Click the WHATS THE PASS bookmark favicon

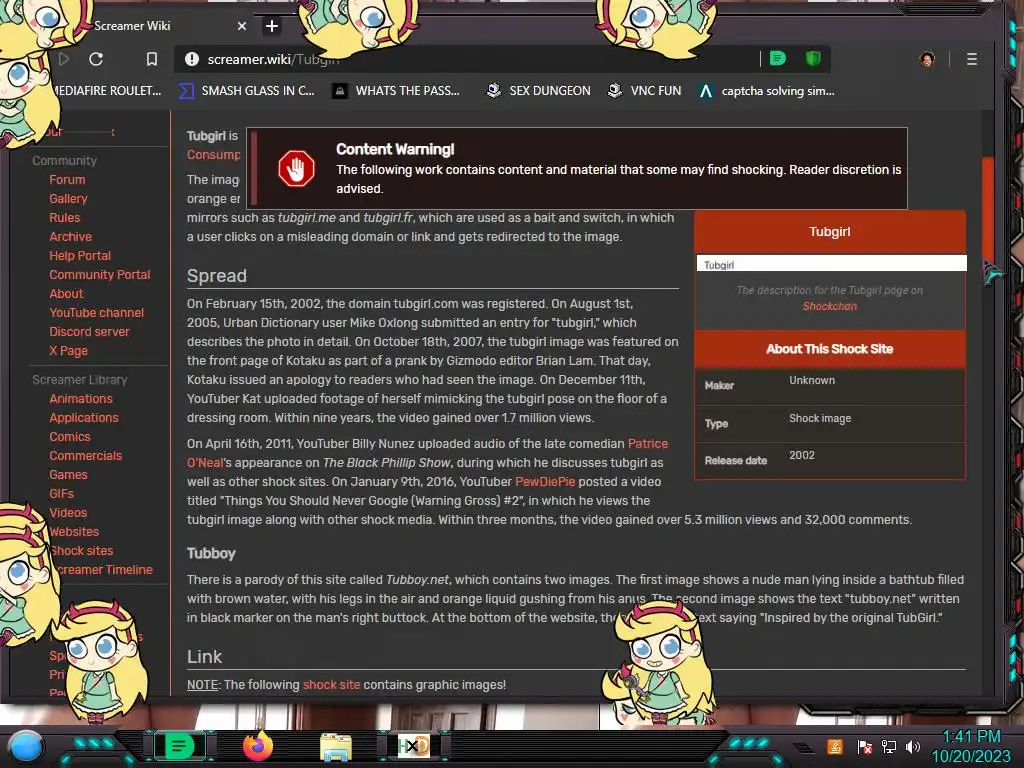[340, 91]
